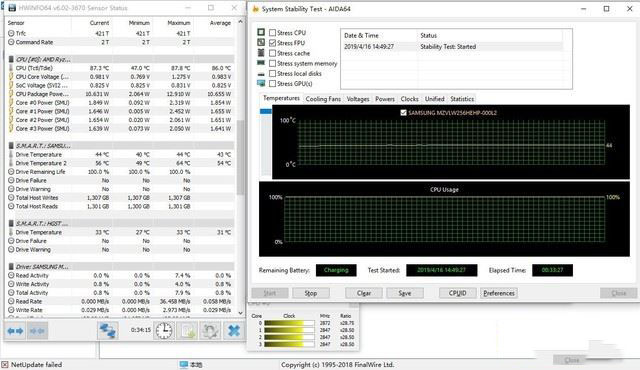Click scroll-down arrow in HWiNFO sensor list

pyautogui.click(x=240, y=312)
